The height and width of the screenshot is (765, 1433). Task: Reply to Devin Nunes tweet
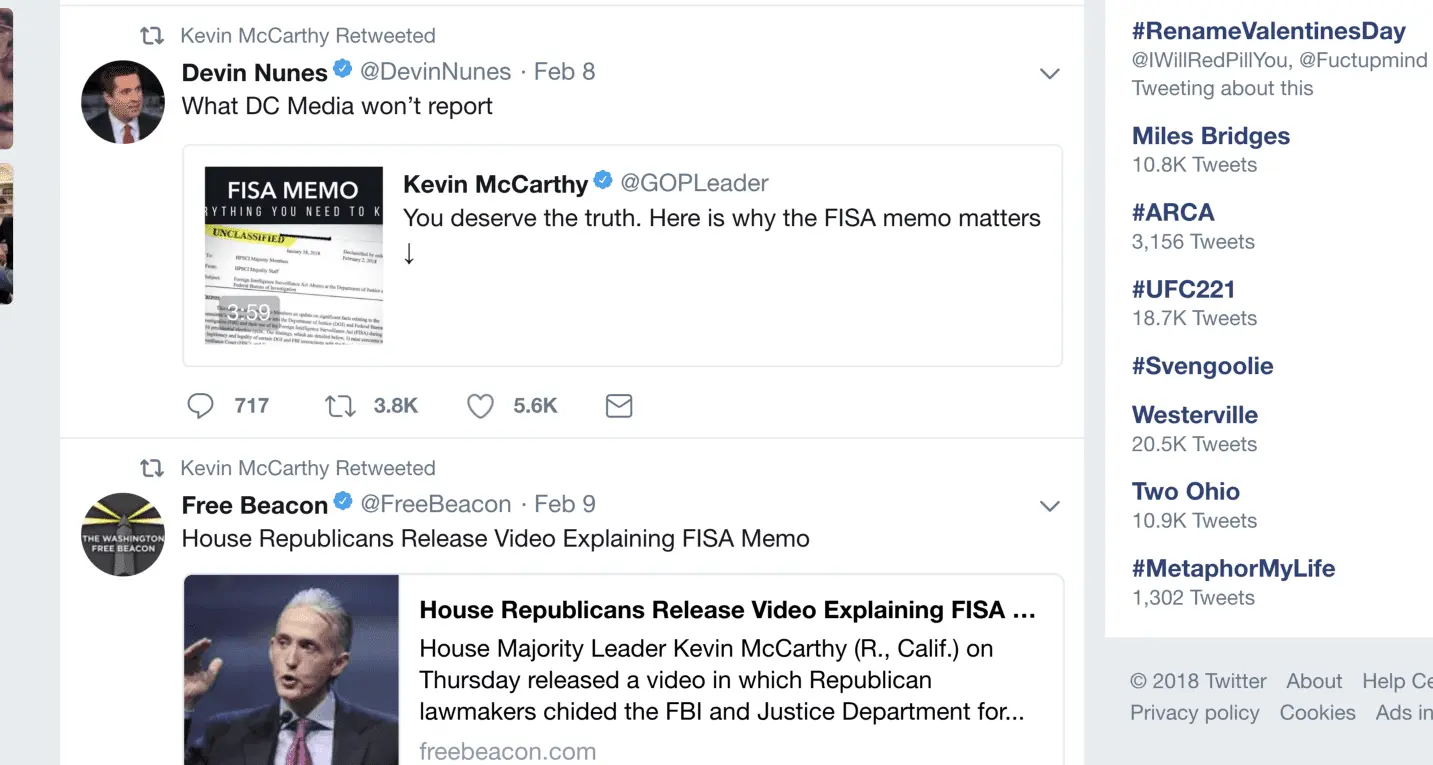click(x=201, y=406)
